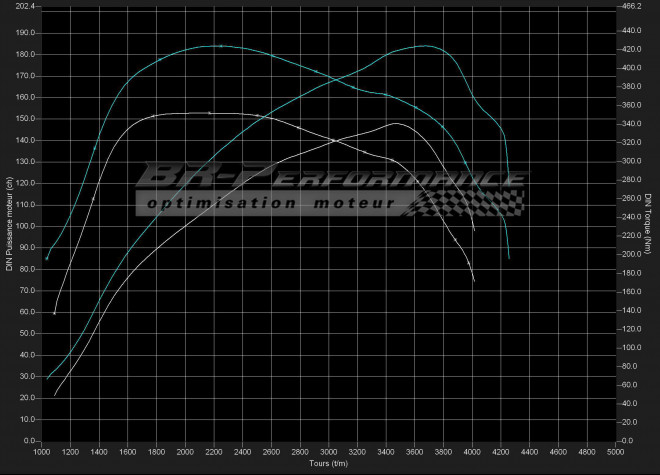Click the cyan torque curve peak marker near 2200 rpm

220,46
